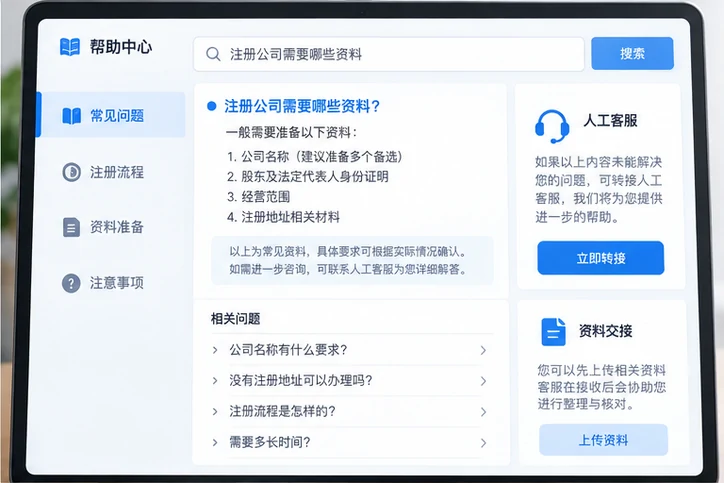Click right arrow on 公司名称有什么要求? row

[x=483, y=350]
